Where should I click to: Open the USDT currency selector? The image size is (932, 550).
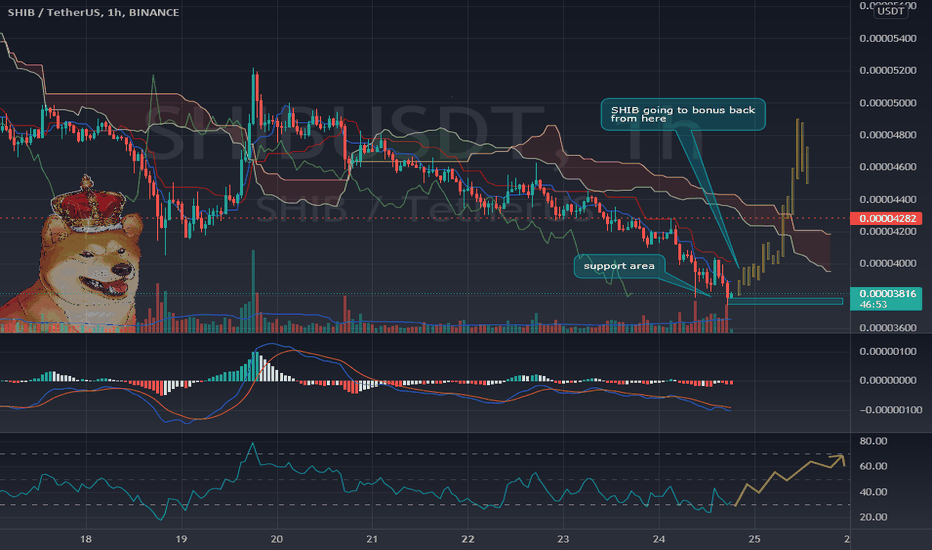(890, 11)
